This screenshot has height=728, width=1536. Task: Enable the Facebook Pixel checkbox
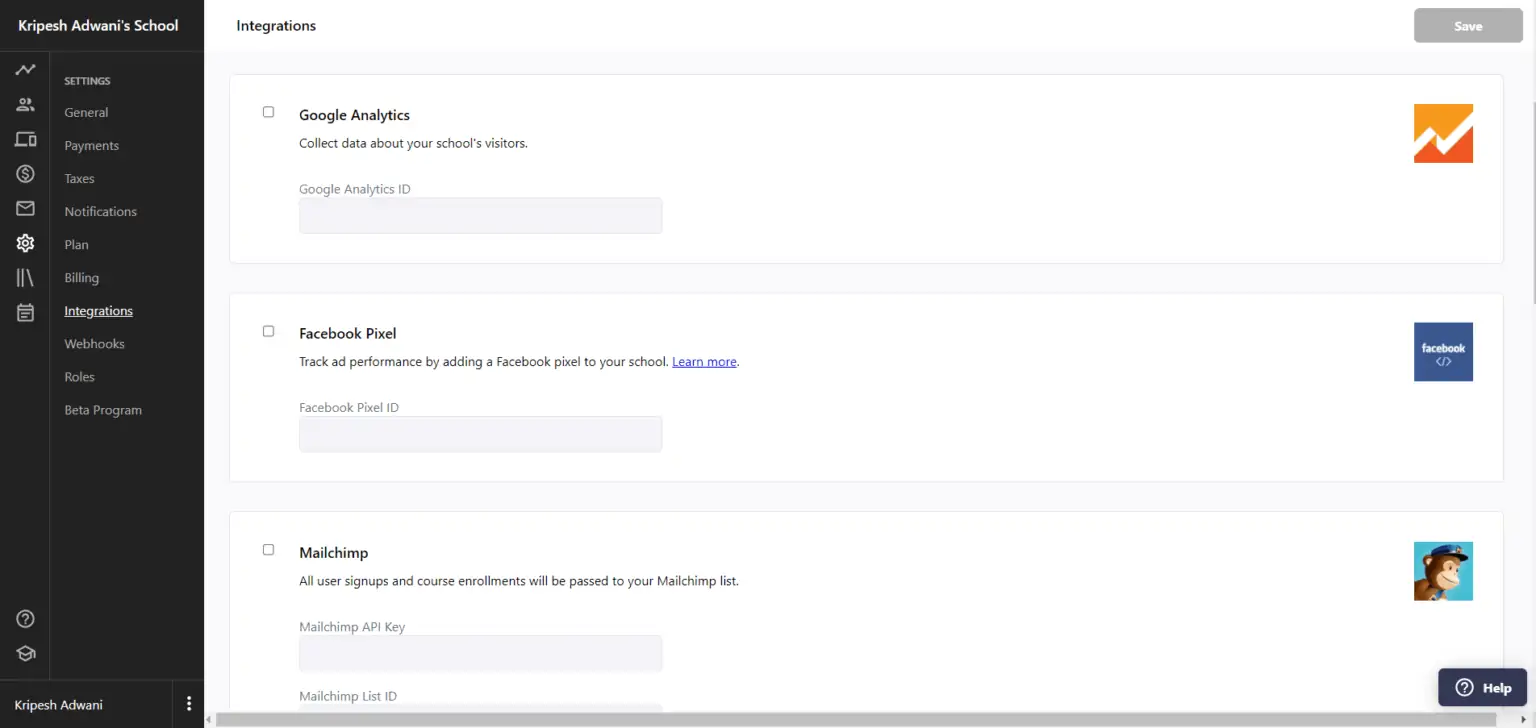point(268,331)
